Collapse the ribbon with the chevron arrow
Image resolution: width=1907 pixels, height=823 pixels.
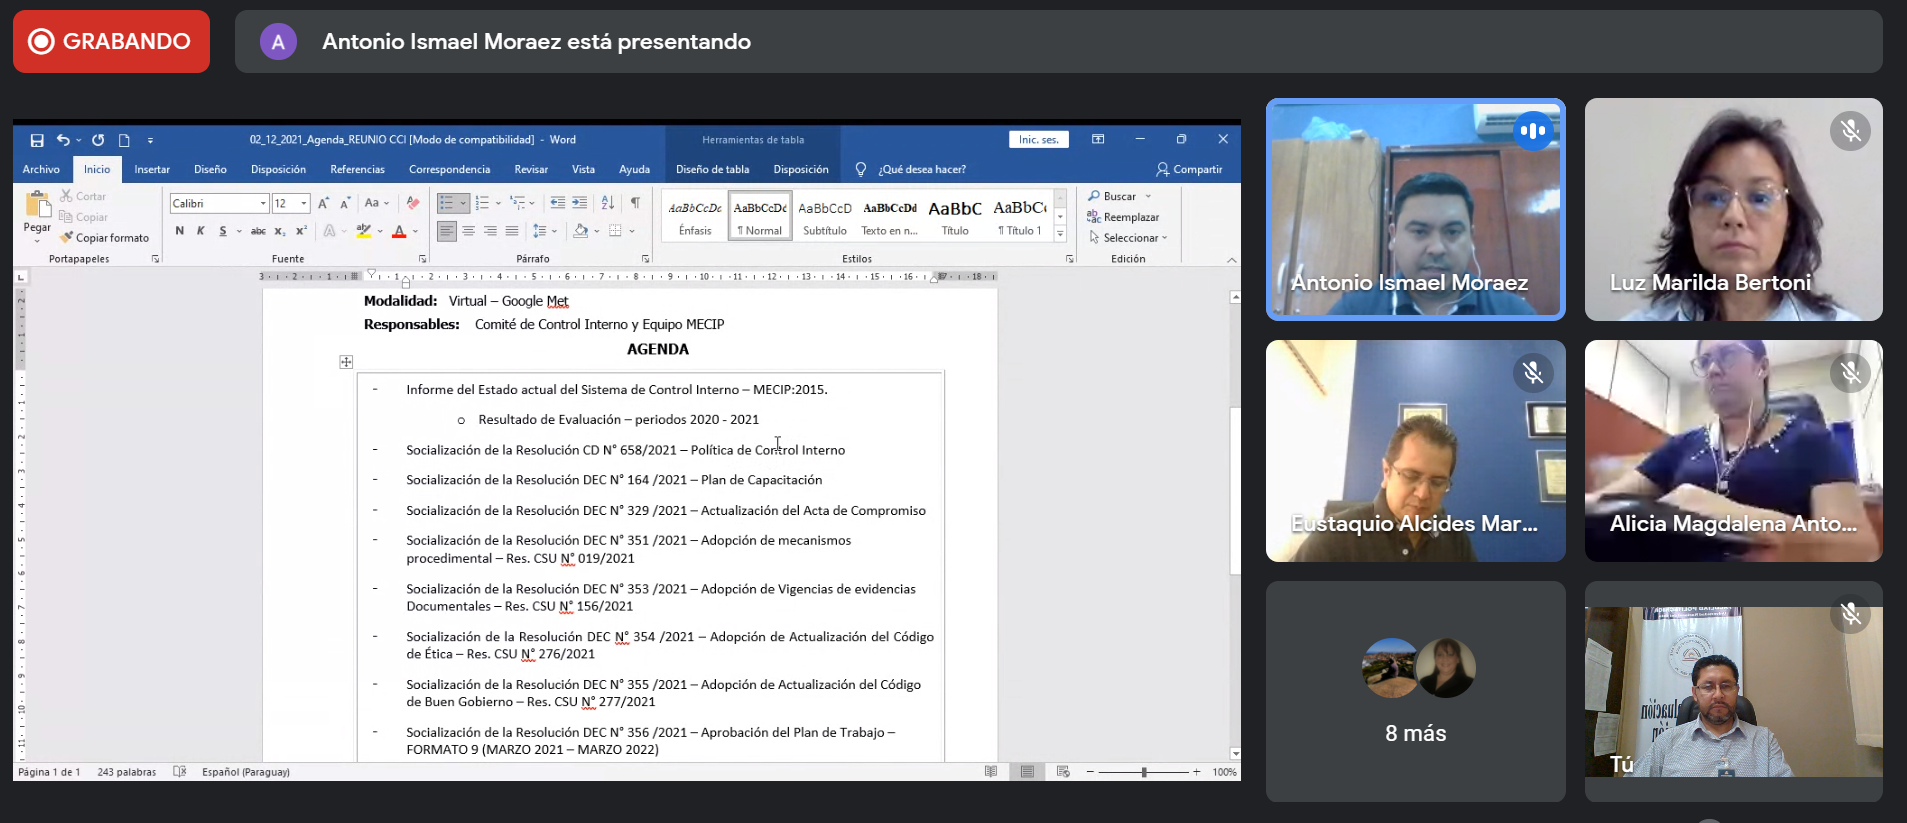click(x=1231, y=259)
